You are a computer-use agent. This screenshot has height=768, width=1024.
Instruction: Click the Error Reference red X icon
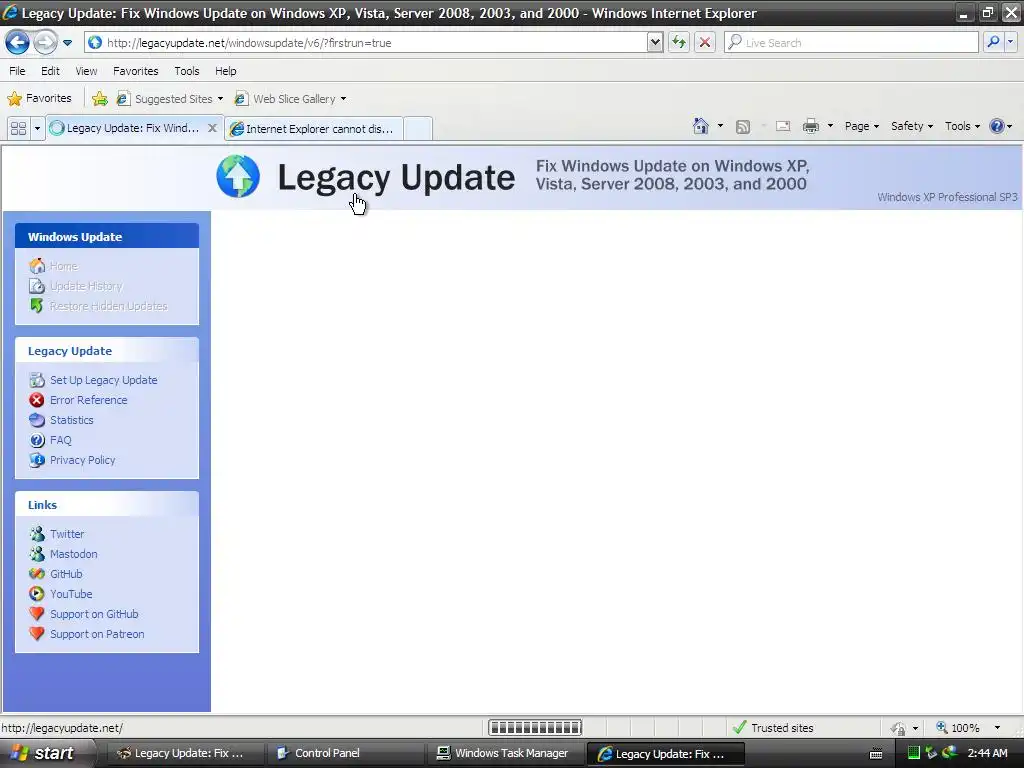37,400
